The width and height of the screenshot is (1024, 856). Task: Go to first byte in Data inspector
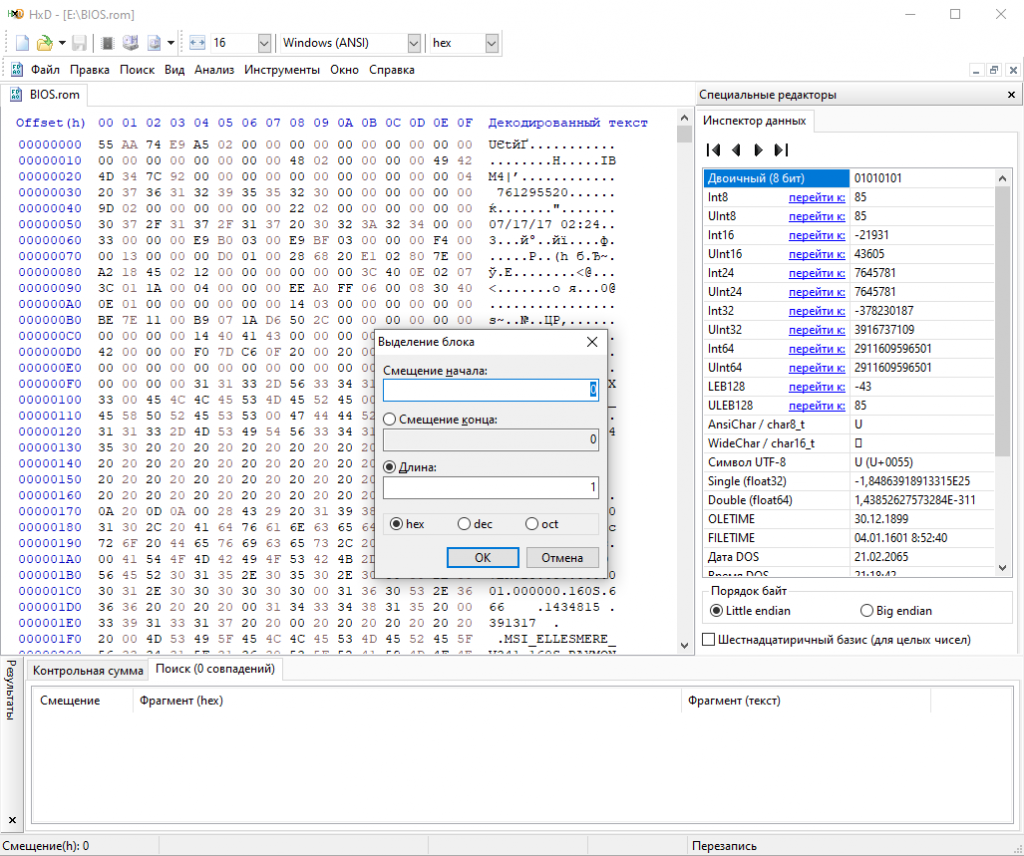714,150
